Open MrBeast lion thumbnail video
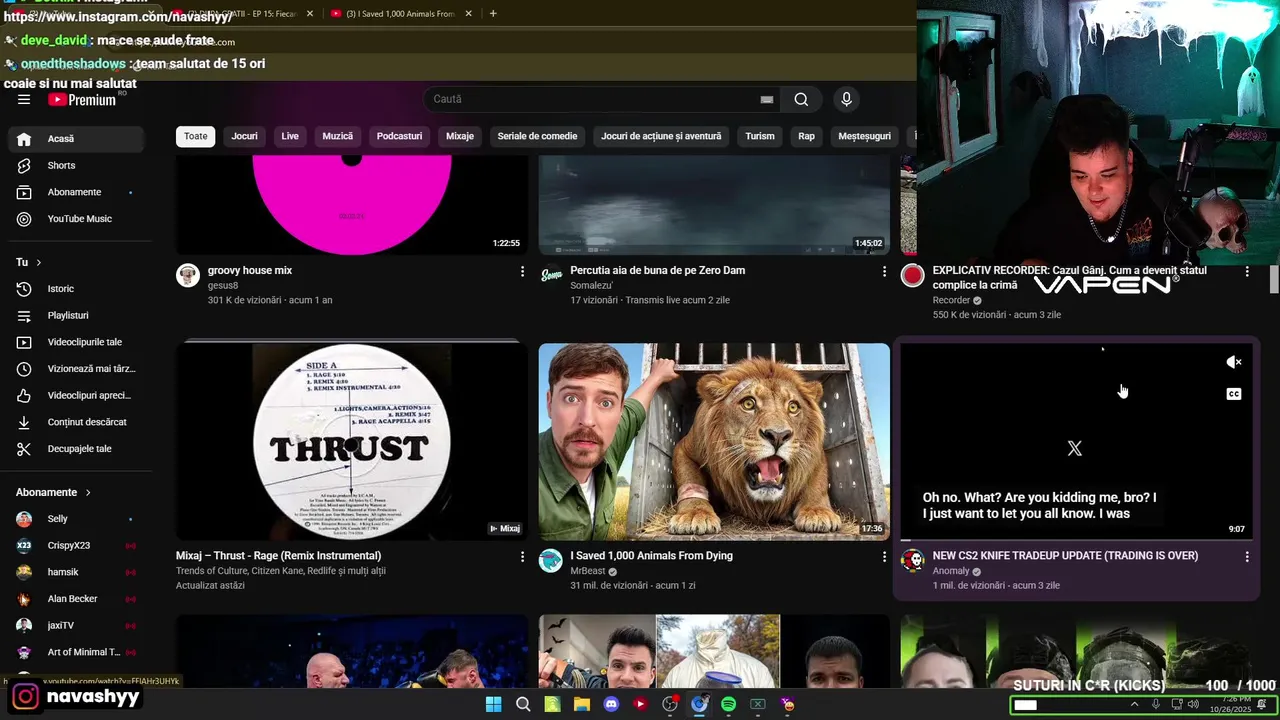 (714, 442)
